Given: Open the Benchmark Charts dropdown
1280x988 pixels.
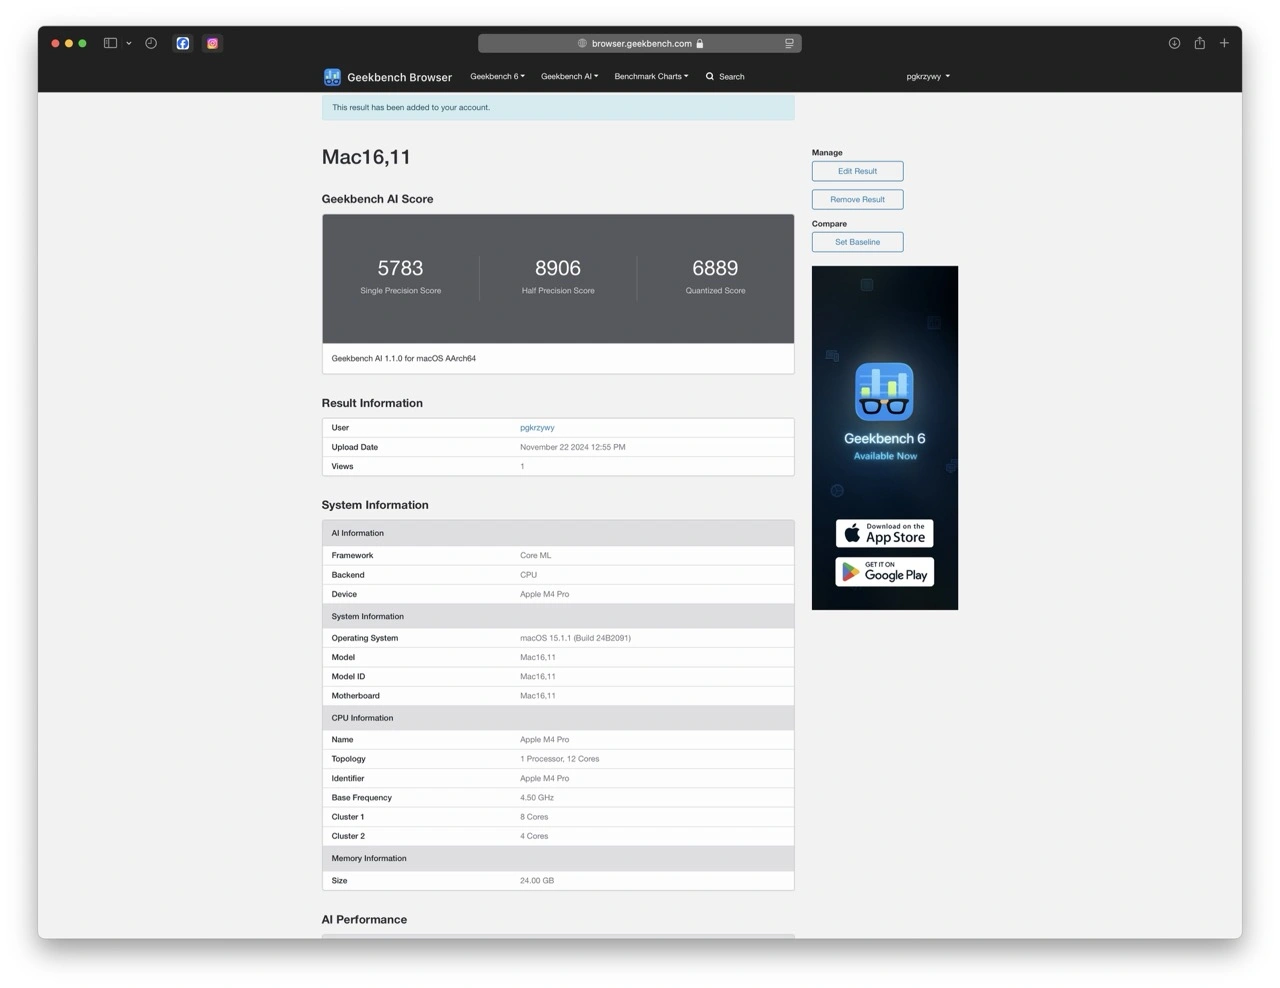Looking at the screenshot, I should pos(651,76).
